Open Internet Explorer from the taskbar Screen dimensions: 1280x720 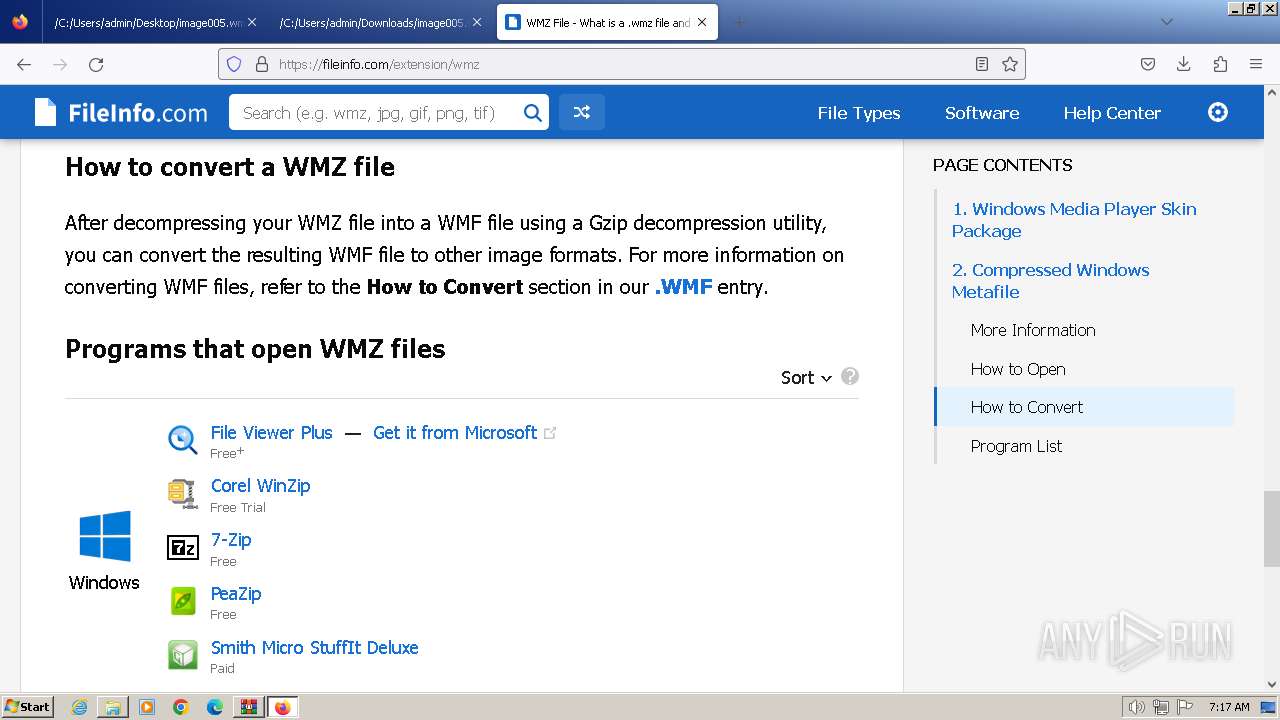[79, 707]
